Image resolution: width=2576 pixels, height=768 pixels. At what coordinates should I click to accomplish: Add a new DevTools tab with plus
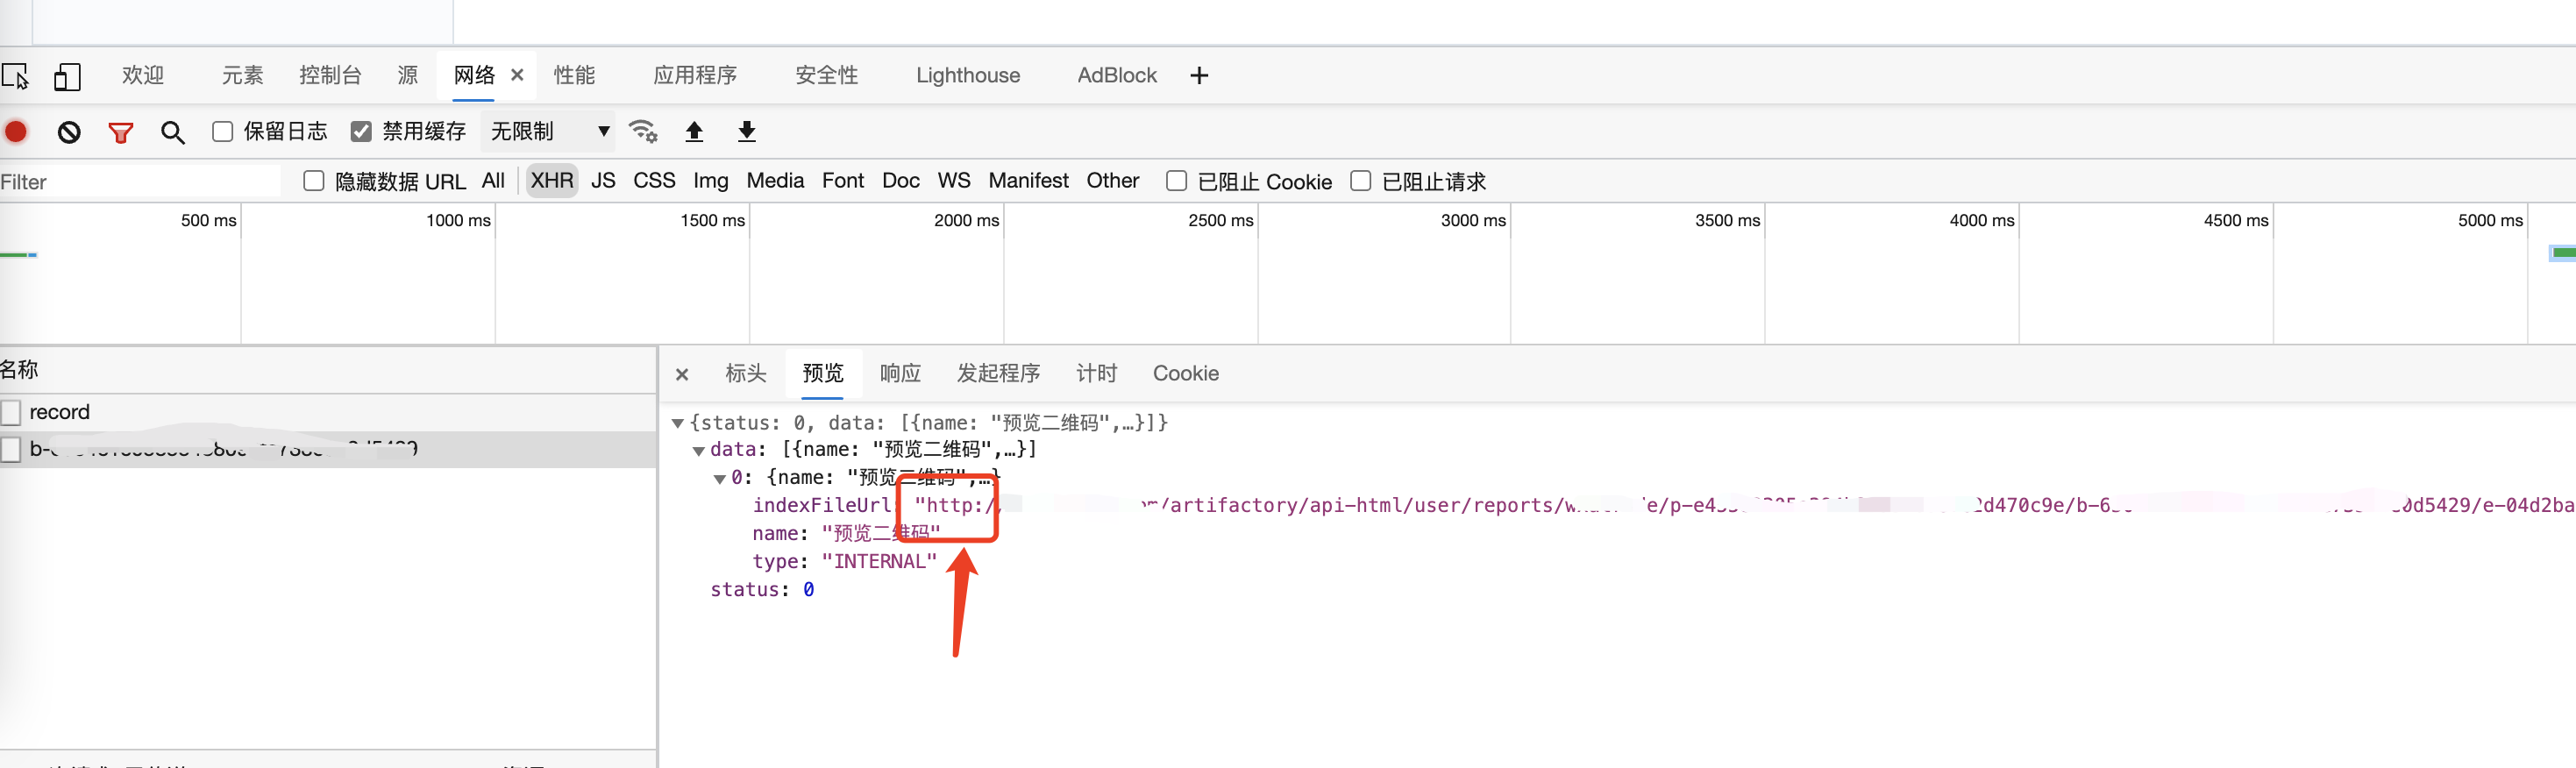pos(1199,75)
